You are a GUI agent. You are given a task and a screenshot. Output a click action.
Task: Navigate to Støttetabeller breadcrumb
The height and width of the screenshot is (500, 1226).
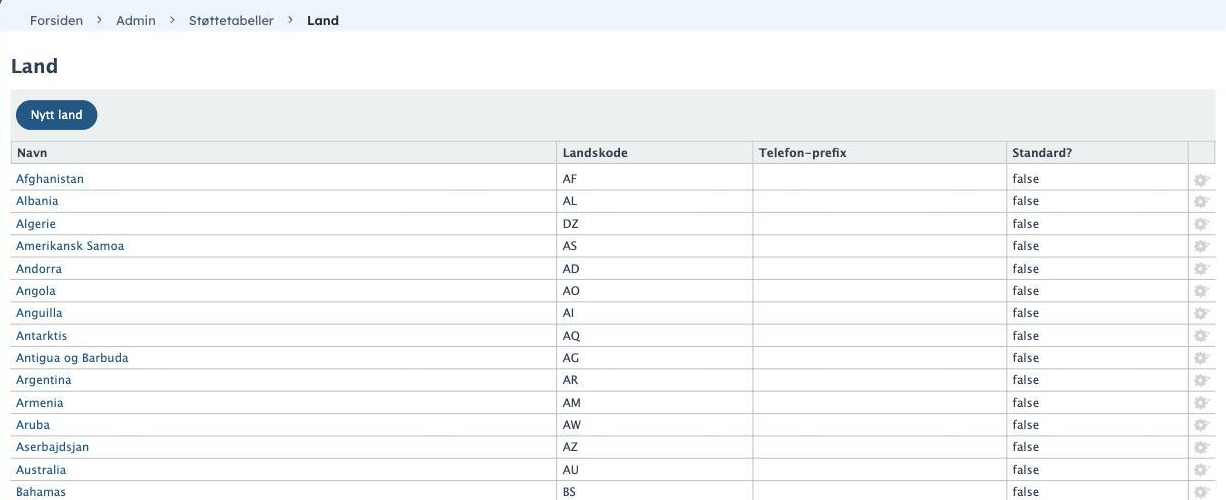[x=231, y=20]
